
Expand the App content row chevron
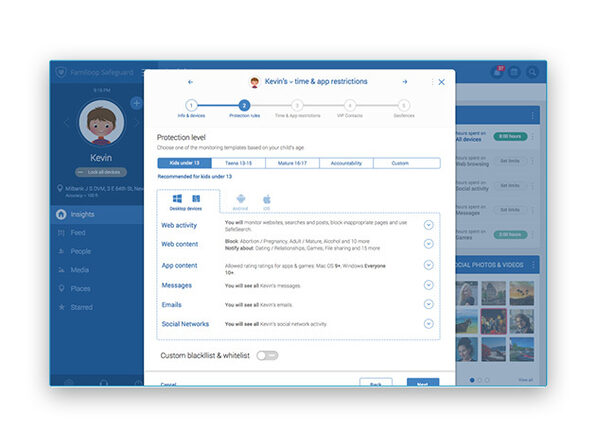[x=428, y=265]
